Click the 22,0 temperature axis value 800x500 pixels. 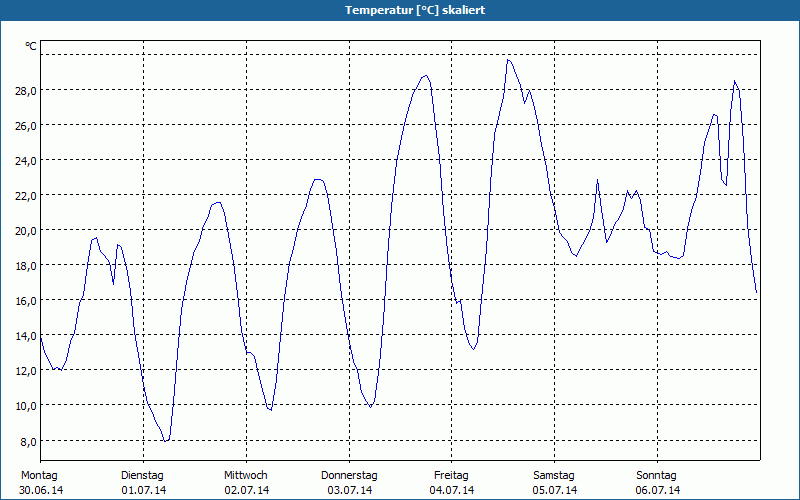click(25, 196)
